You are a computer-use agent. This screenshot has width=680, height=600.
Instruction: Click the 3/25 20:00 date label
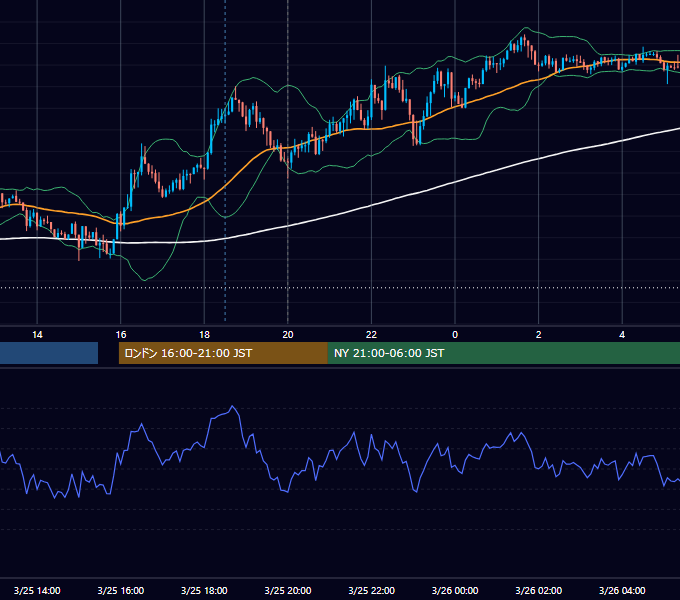[x=288, y=590]
